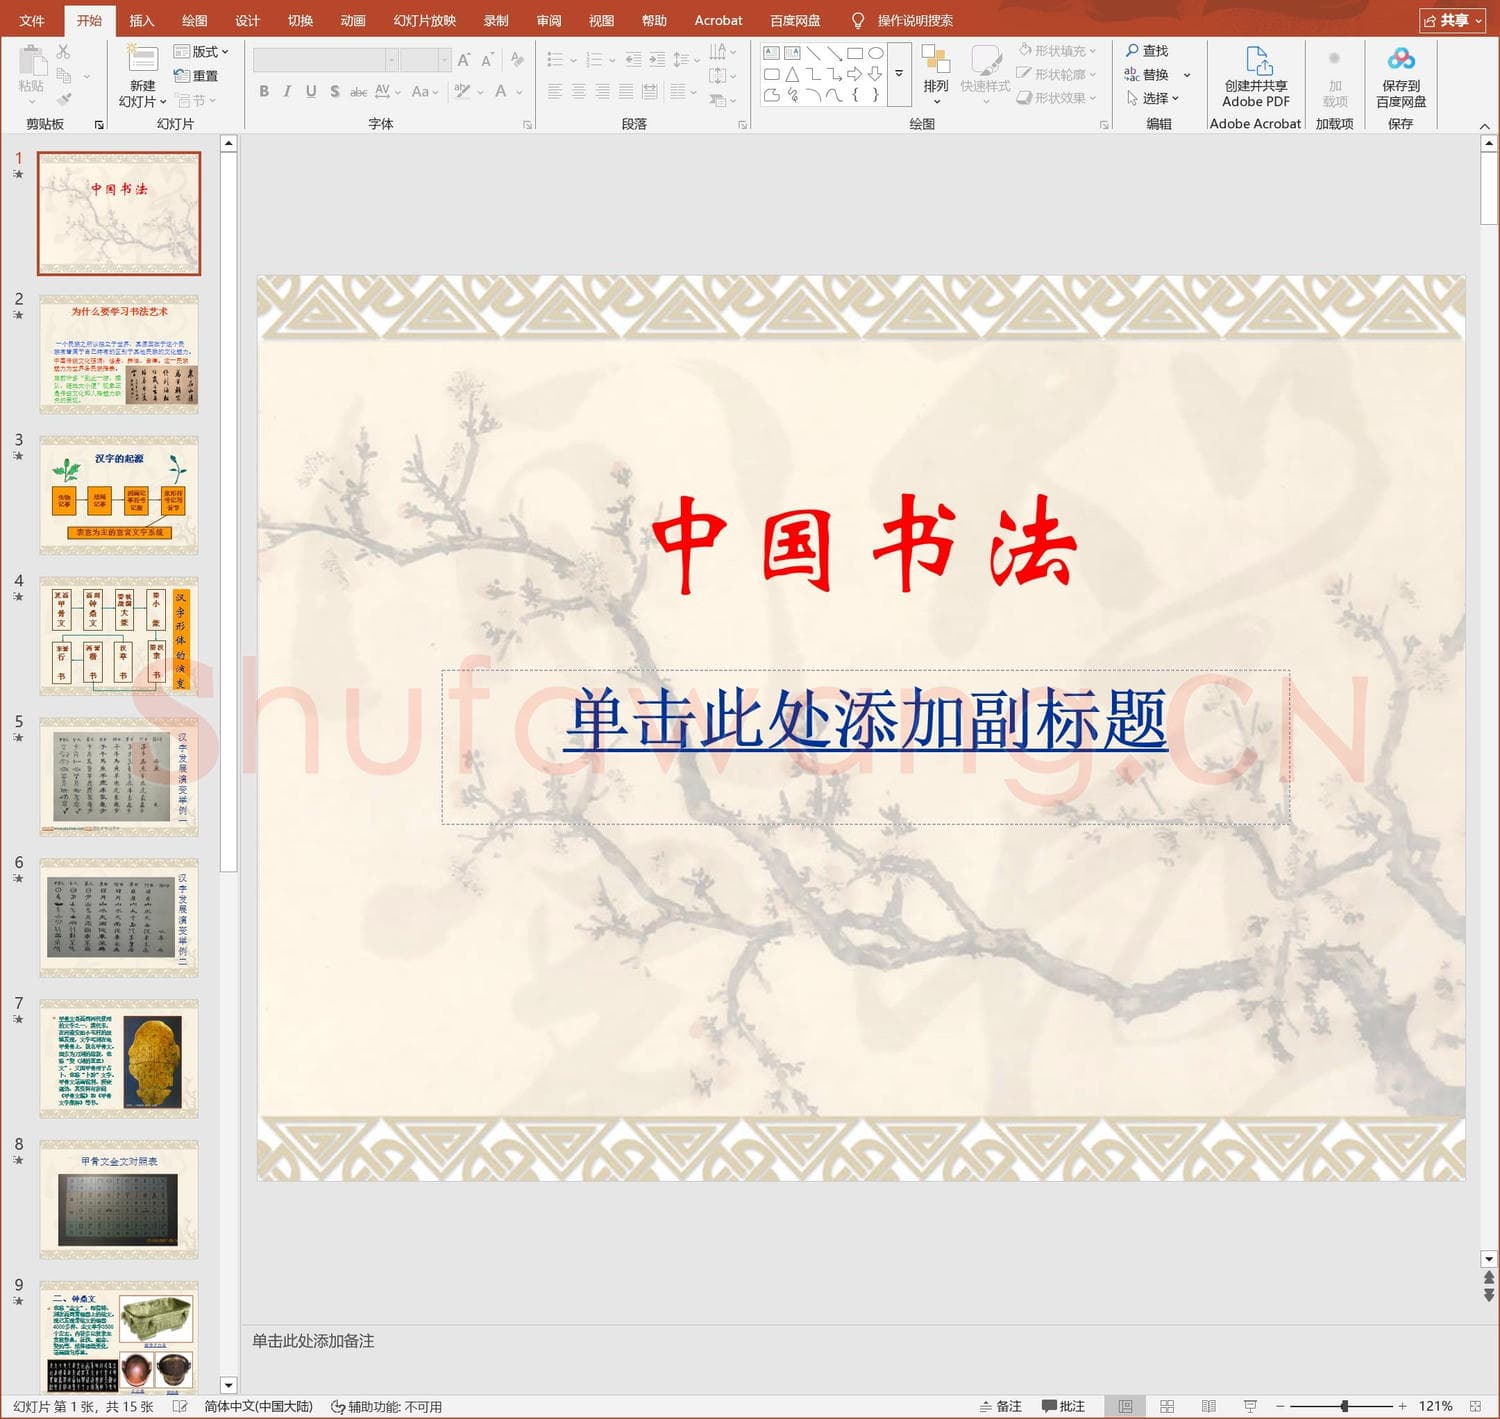Click the 共享 Share button

coord(1452,20)
